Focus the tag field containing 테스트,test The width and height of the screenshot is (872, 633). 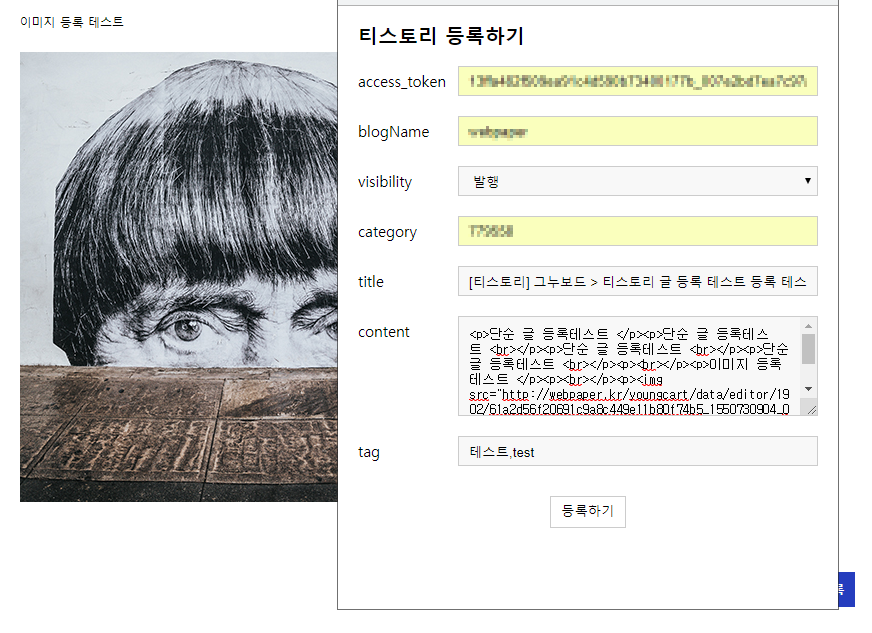point(637,451)
